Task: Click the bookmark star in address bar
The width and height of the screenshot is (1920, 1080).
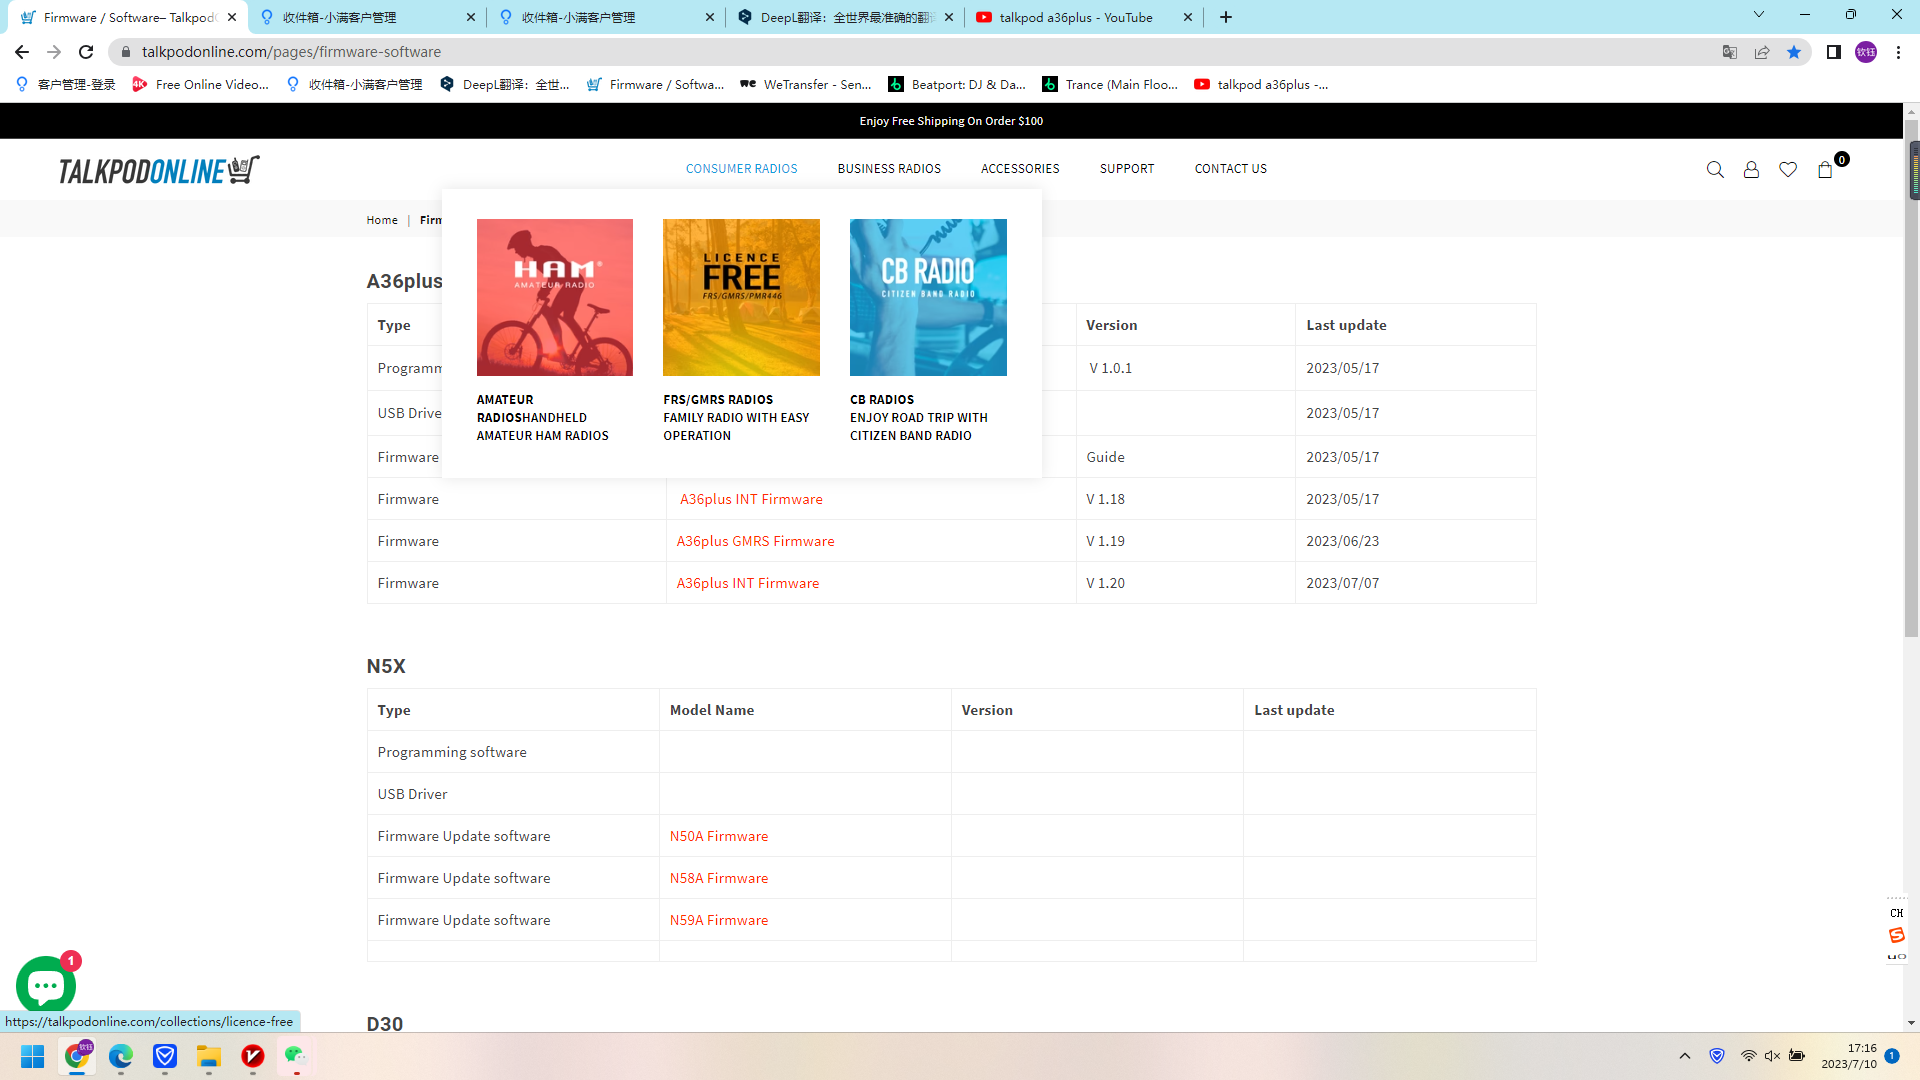Action: coord(1794,52)
